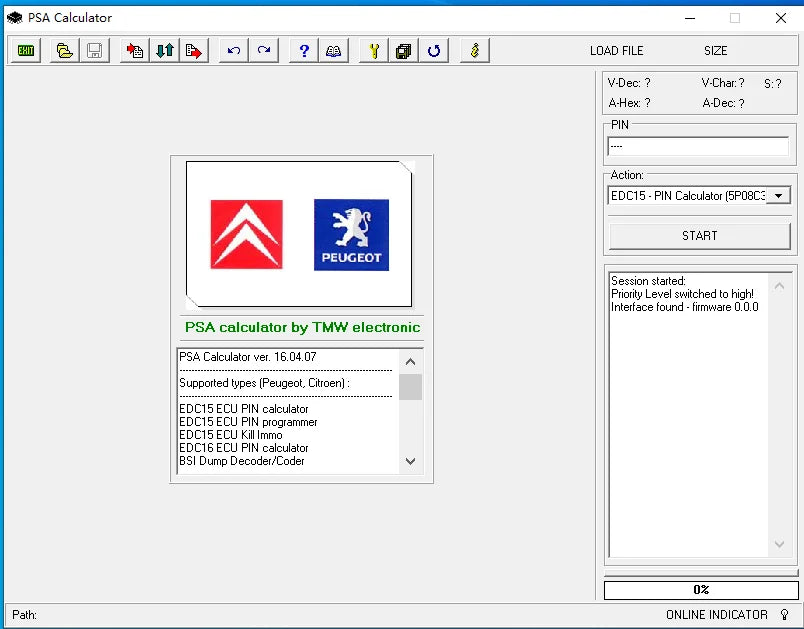Click the redo arrow icon
Image resolution: width=804 pixels, height=629 pixels.
pos(264,51)
